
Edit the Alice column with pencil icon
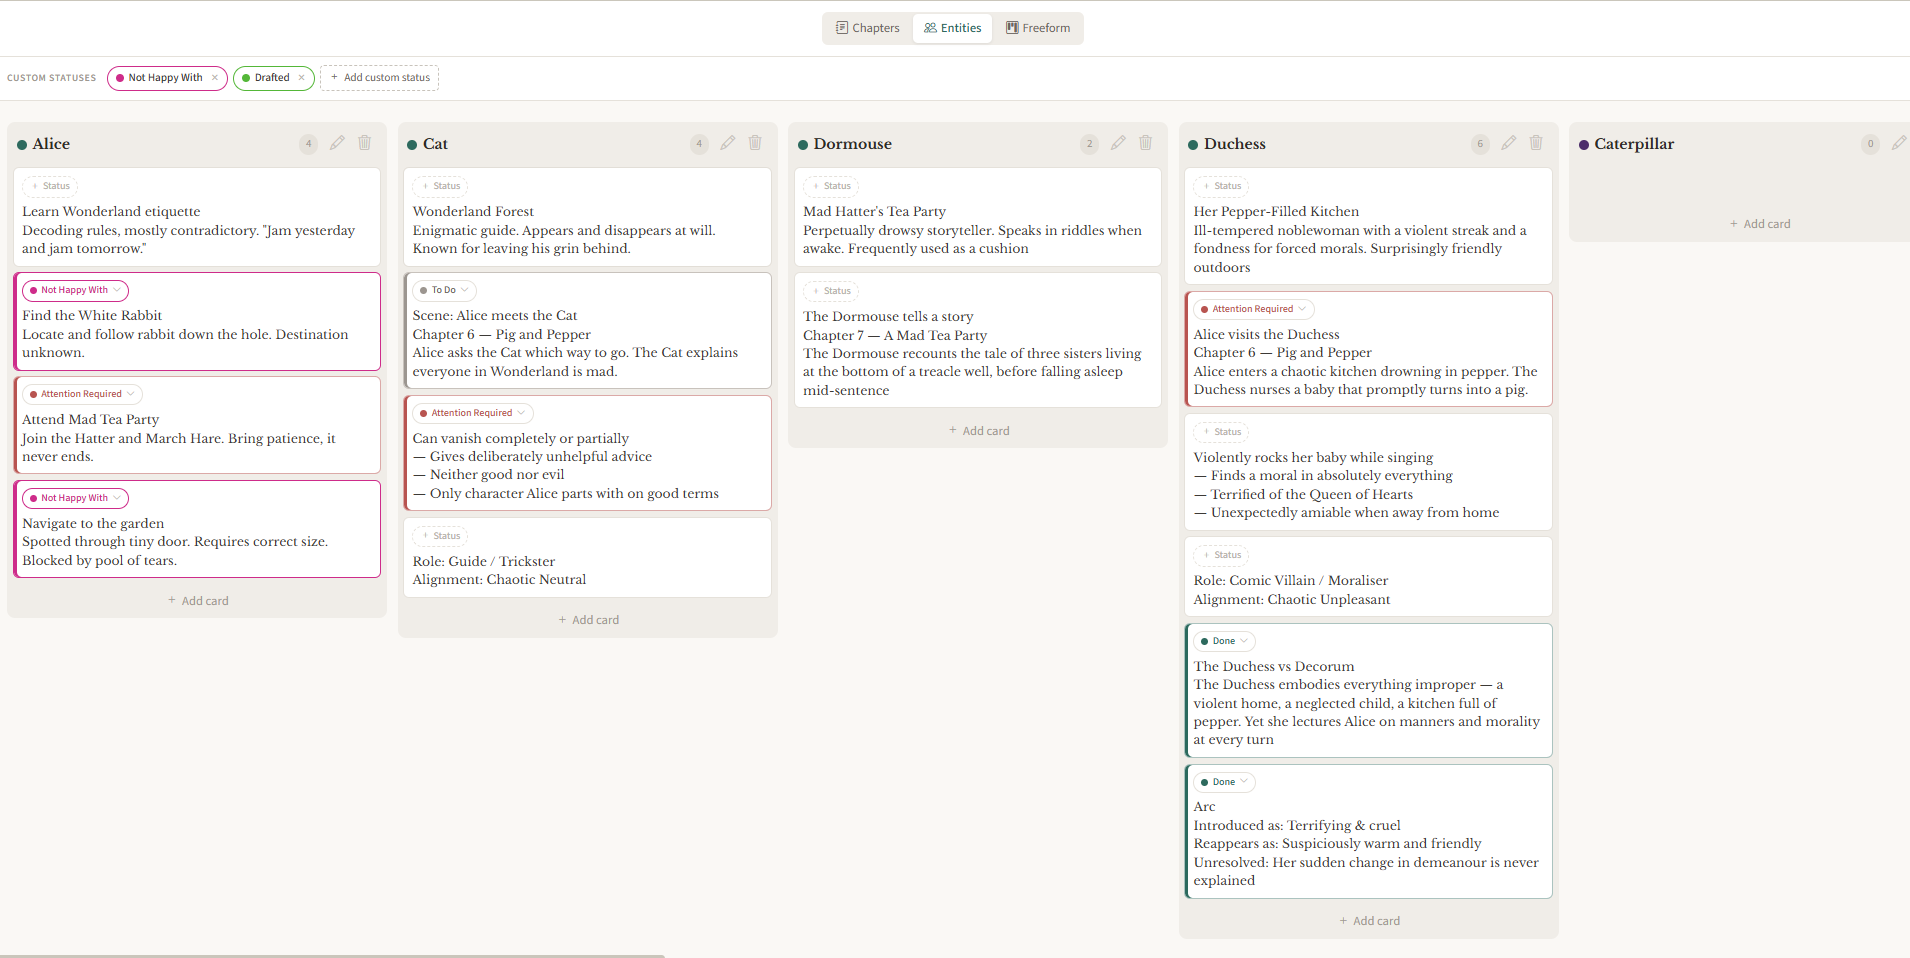(337, 143)
